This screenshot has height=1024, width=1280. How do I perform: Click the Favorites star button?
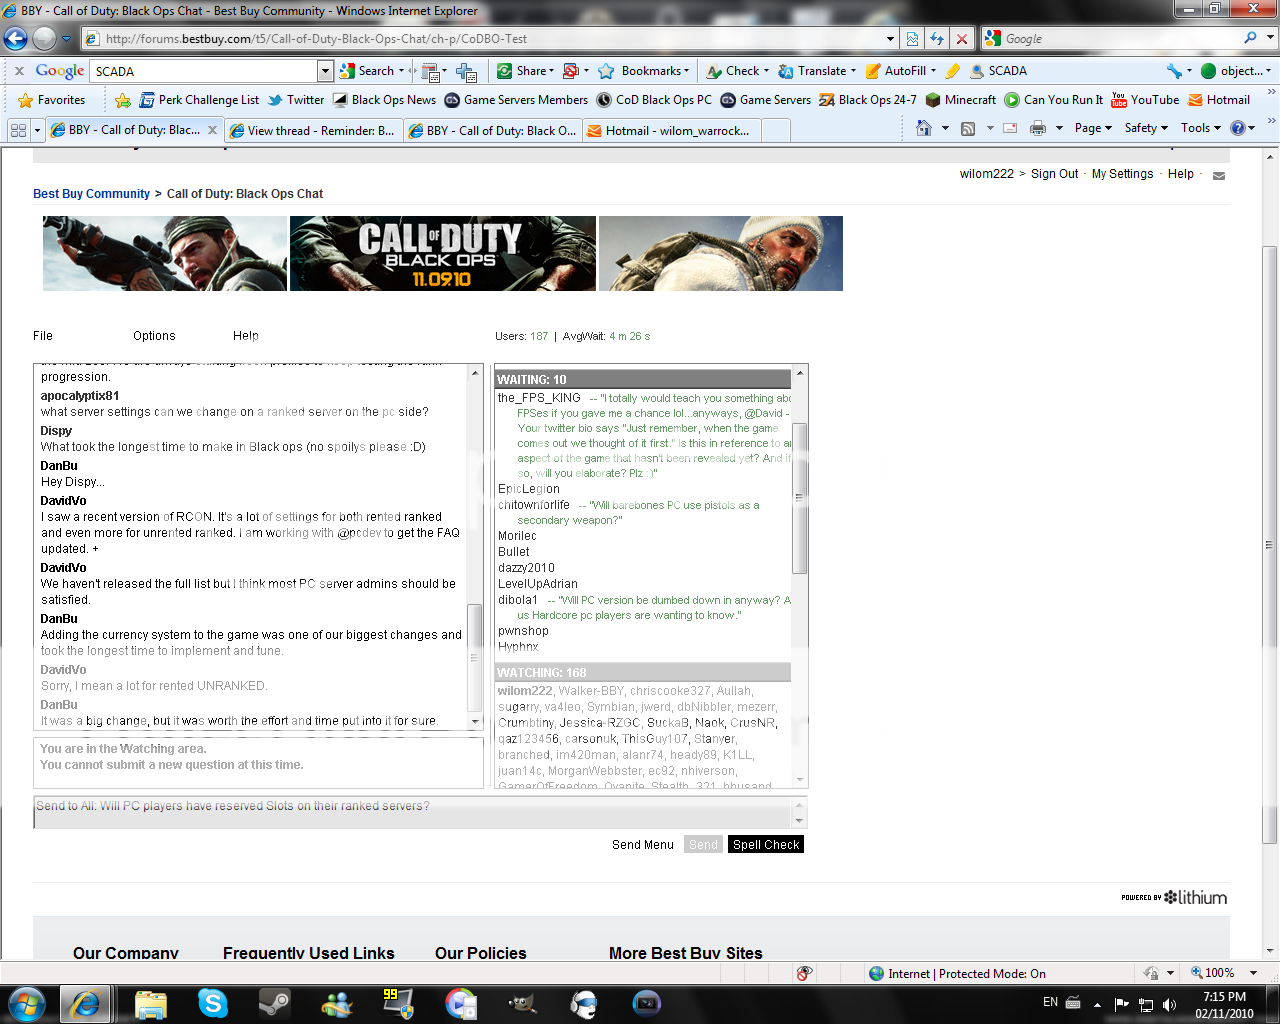[52, 100]
